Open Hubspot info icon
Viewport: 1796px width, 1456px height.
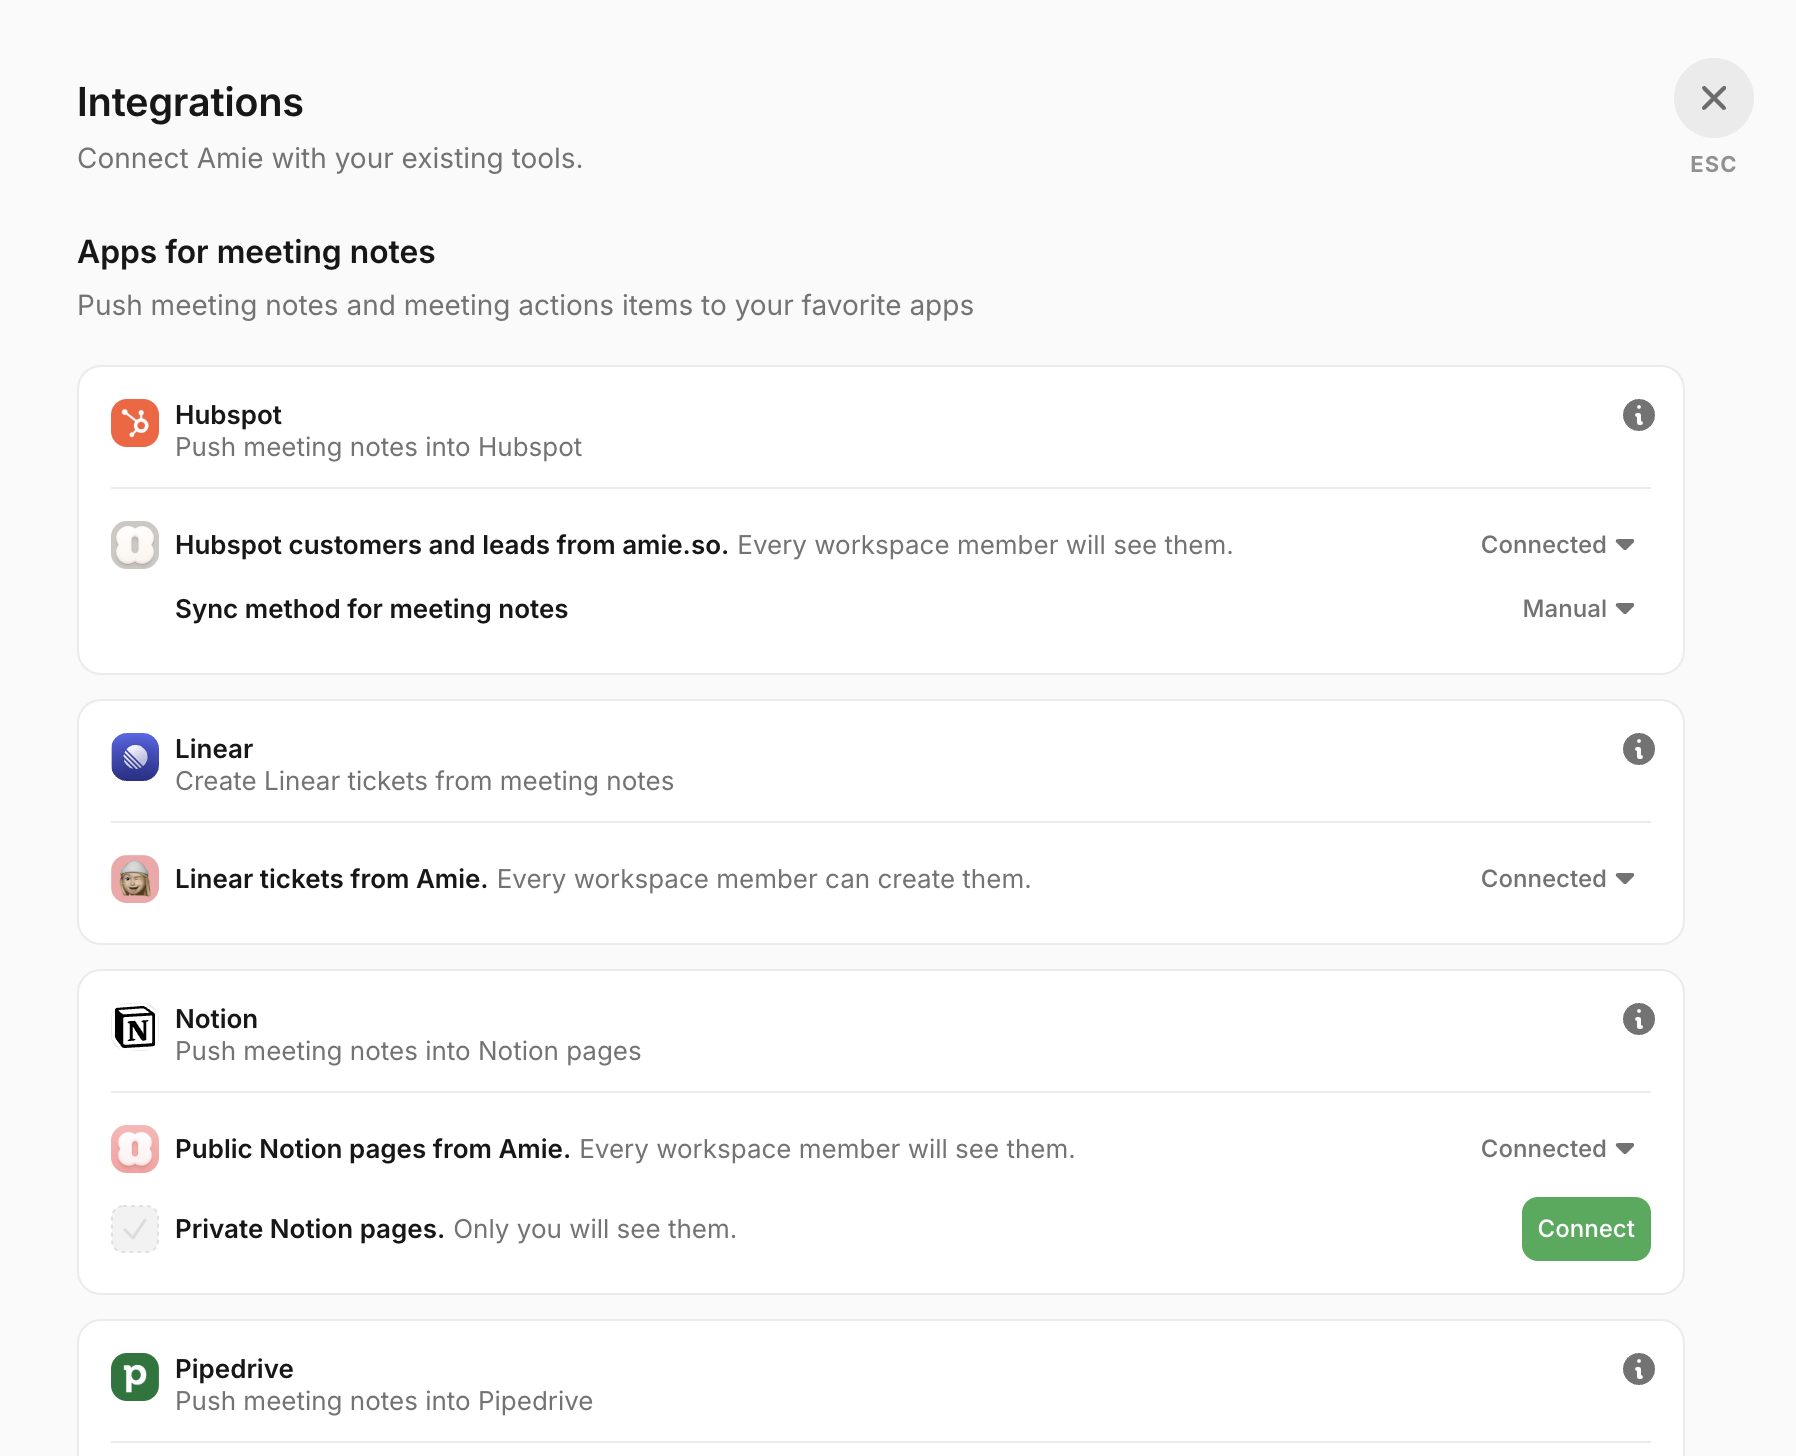click(x=1638, y=415)
